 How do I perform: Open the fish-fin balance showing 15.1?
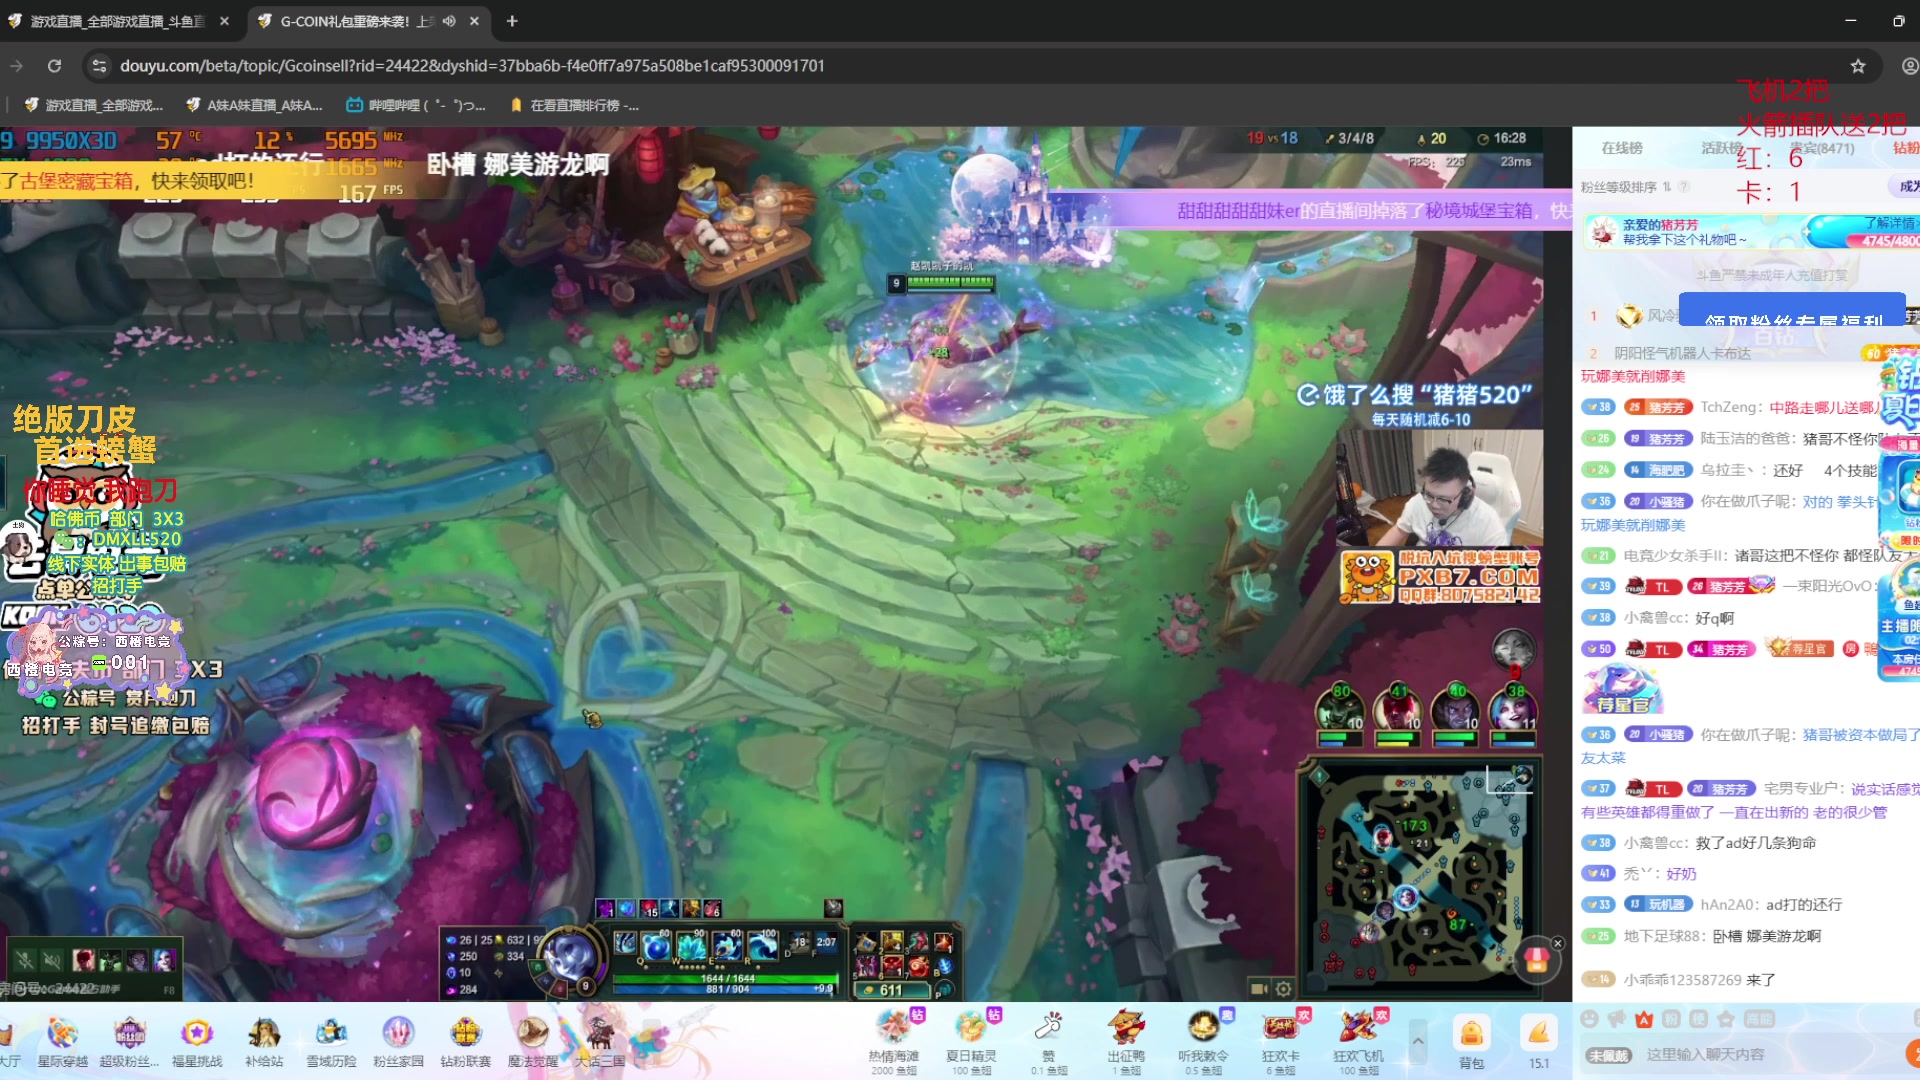pyautogui.click(x=1539, y=1042)
